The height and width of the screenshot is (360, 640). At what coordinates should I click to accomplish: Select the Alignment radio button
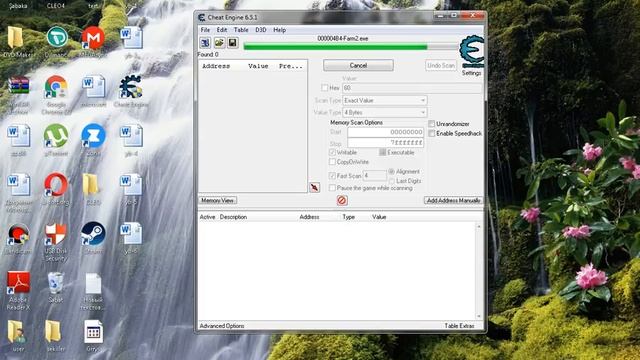pyautogui.click(x=392, y=171)
